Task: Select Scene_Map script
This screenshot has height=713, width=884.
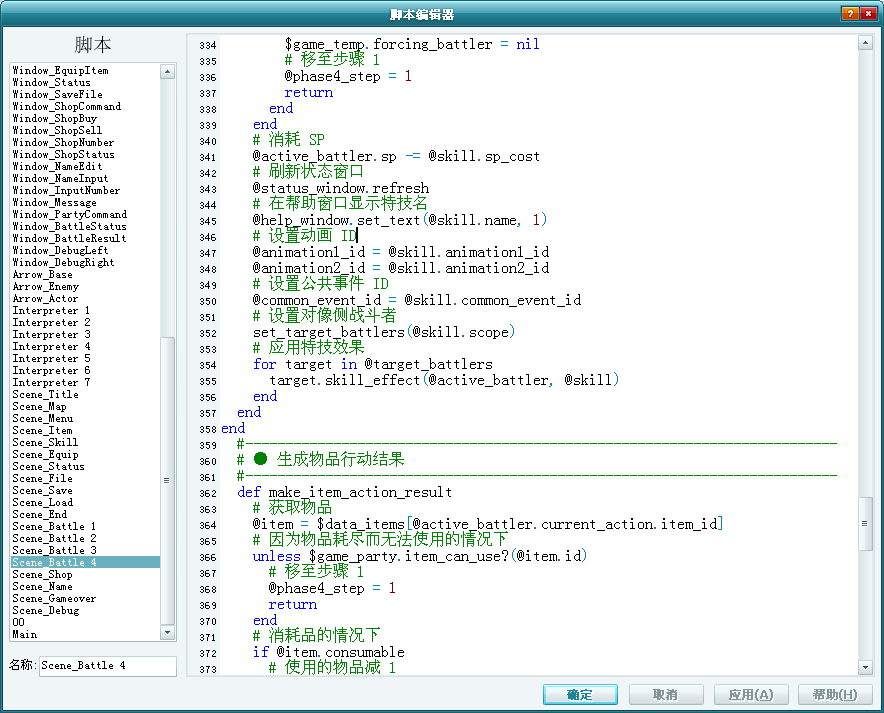Action: pos(39,406)
